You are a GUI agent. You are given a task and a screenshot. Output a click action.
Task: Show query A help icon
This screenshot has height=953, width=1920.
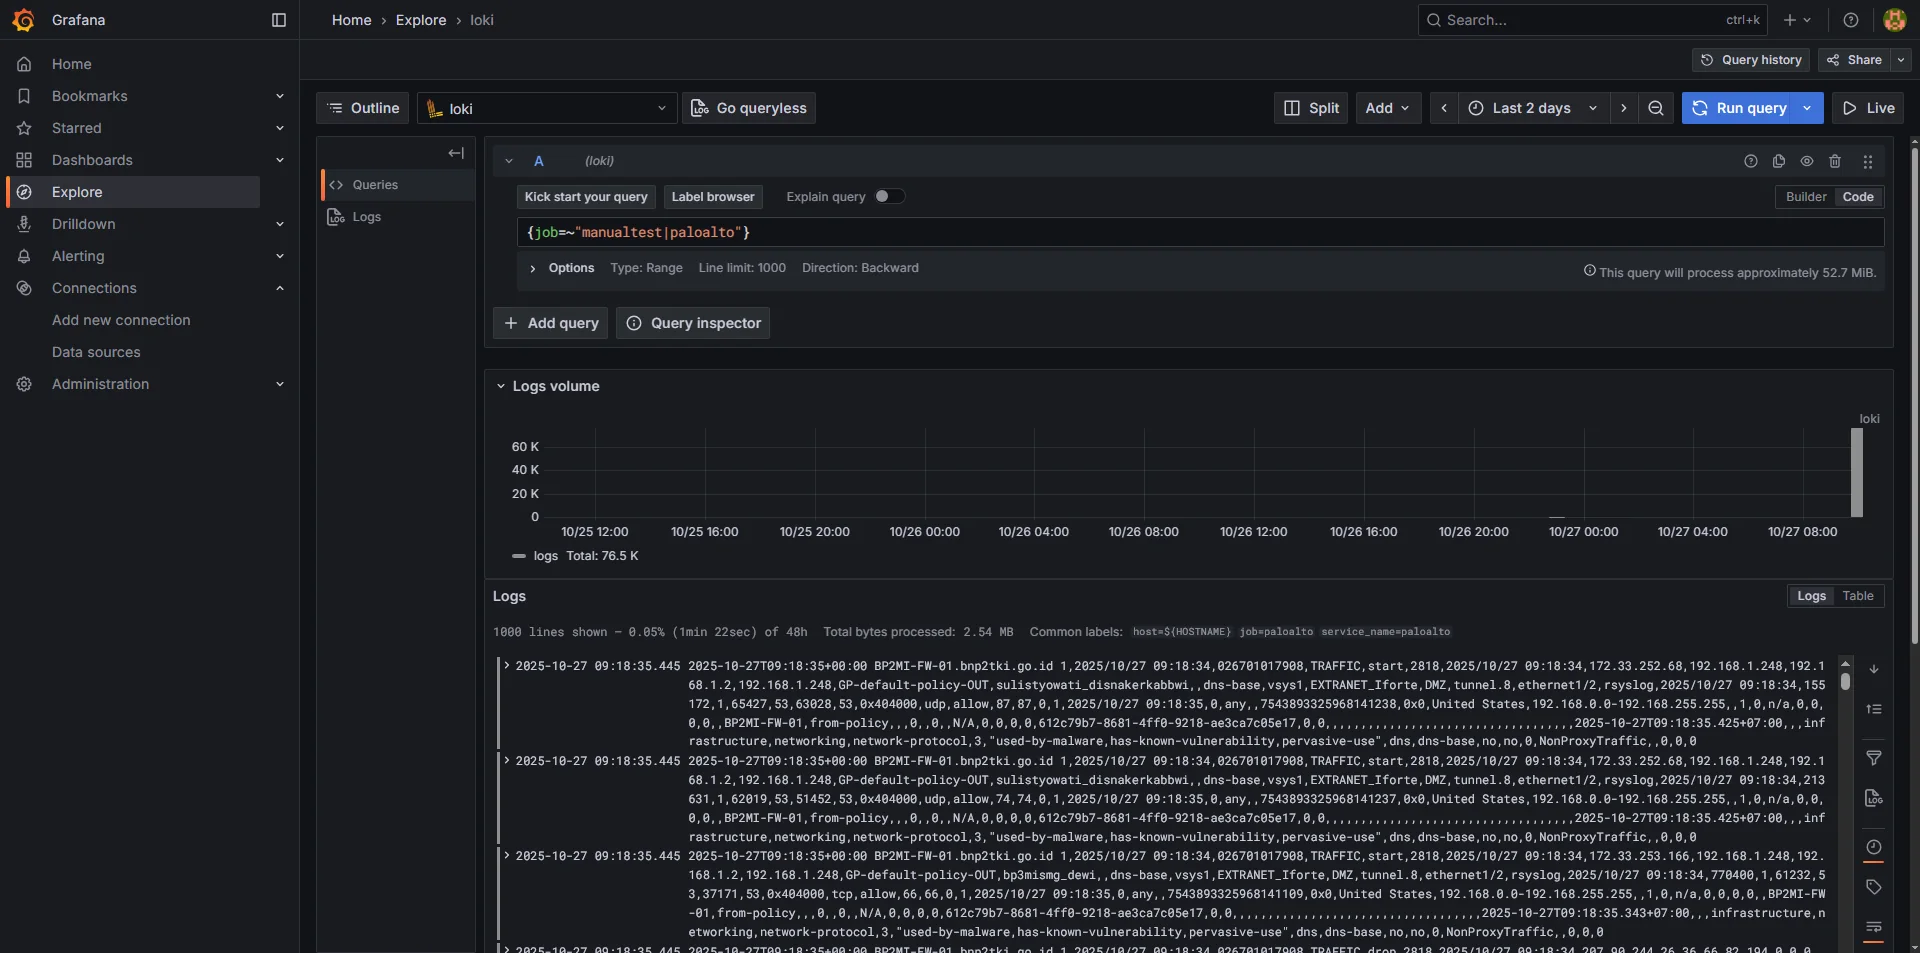[x=1750, y=161]
